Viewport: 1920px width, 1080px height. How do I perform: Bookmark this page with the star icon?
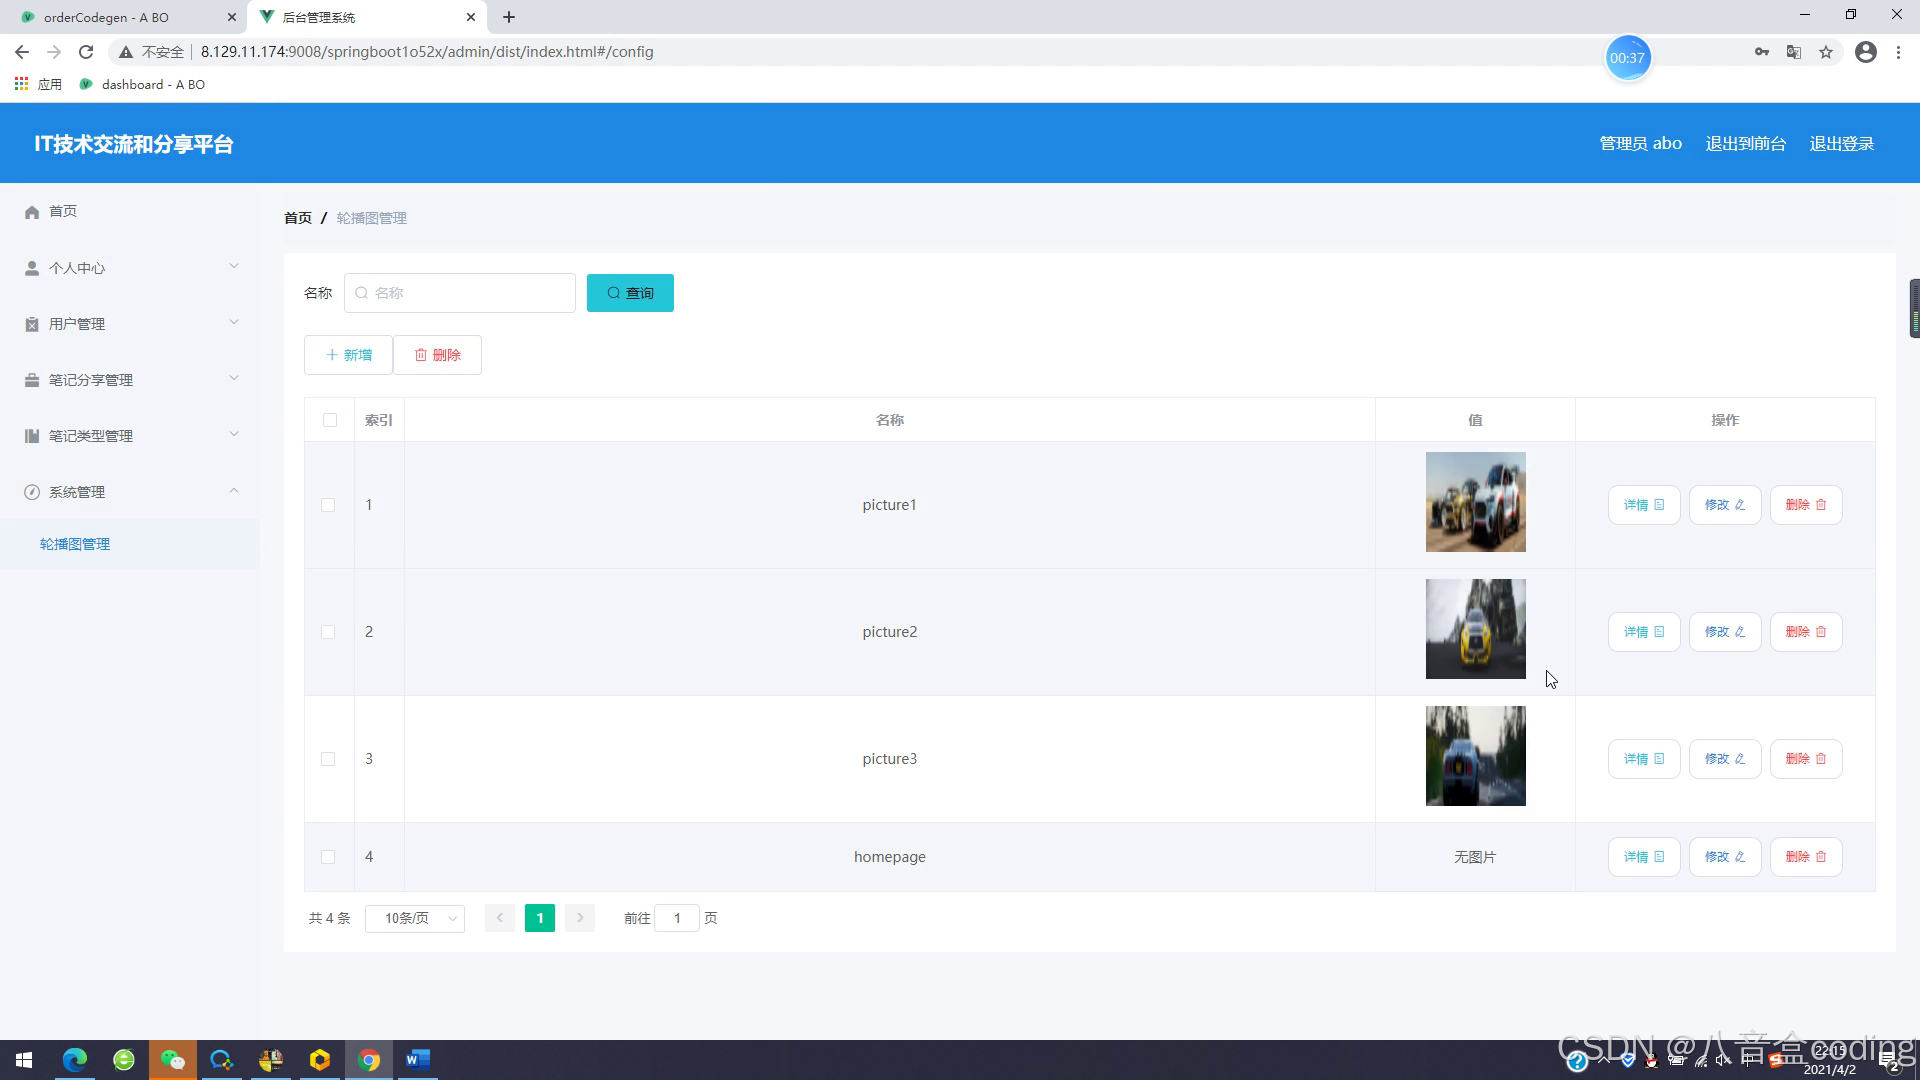click(x=1826, y=52)
